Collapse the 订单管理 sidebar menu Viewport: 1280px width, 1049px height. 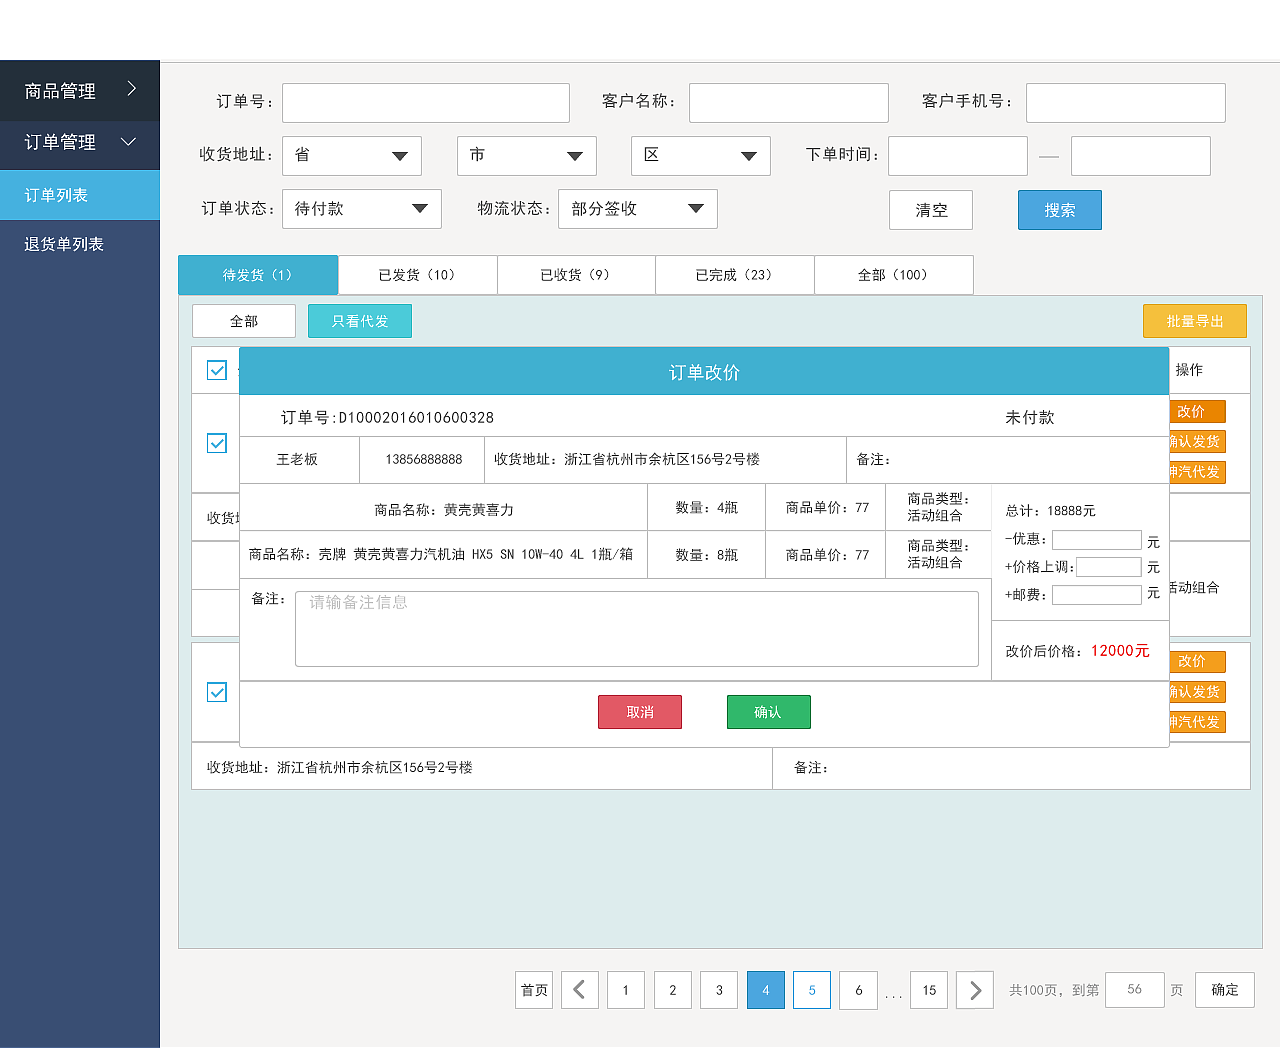coord(80,142)
